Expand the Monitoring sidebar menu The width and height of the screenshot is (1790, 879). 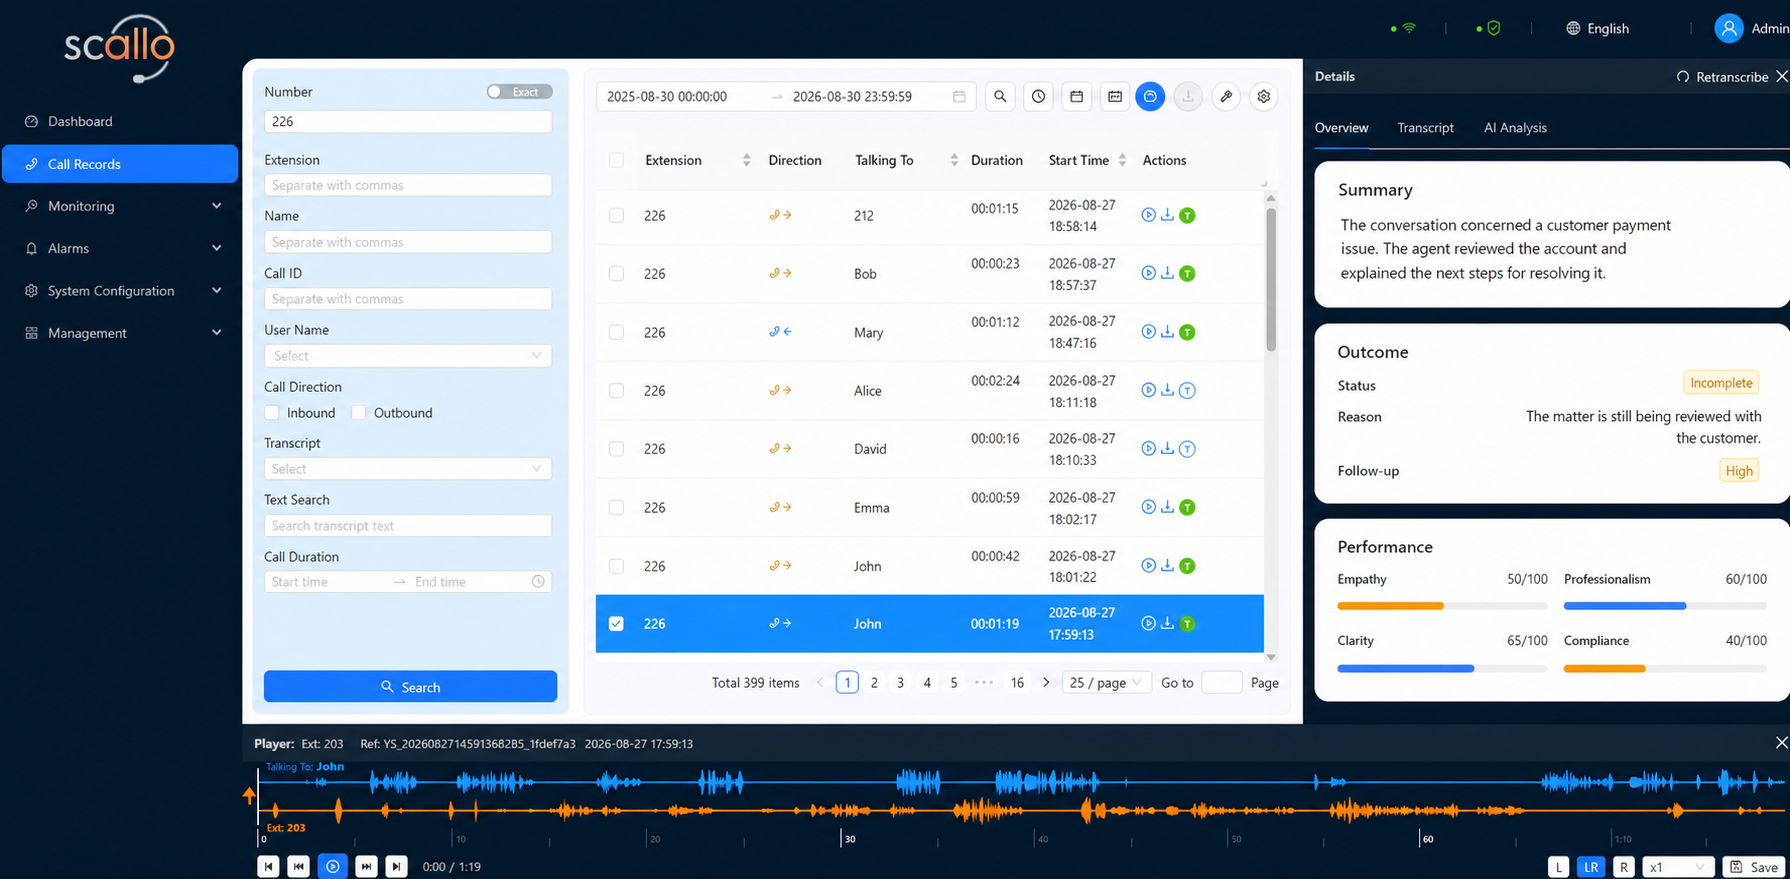[x=120, y=206]
